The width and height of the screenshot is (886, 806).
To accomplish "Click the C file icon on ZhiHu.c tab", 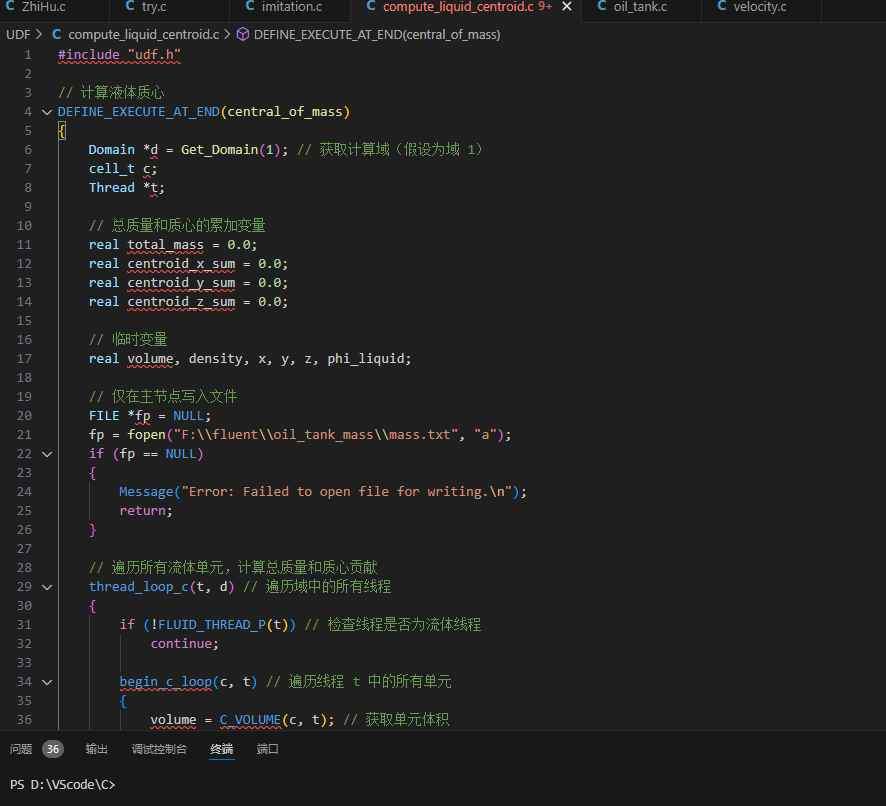I will pyautogui.click(x=9, y=8).
